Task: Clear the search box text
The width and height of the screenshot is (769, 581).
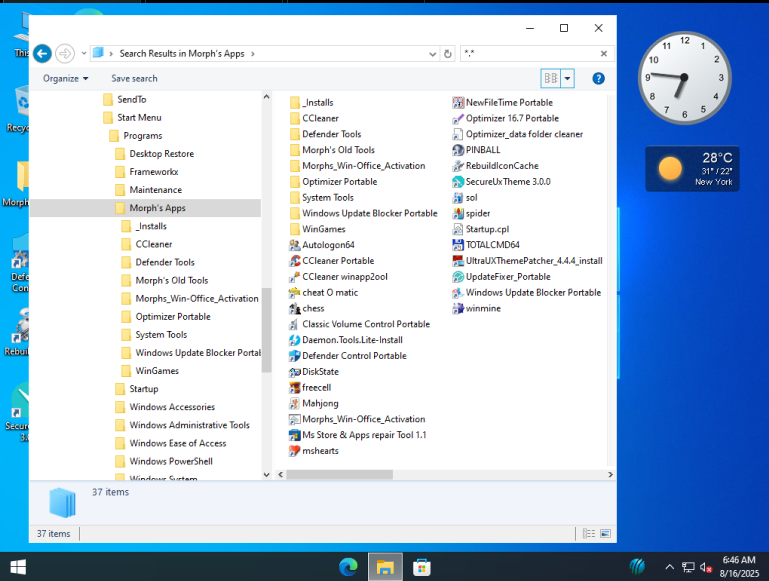Action: tap(604, 53)
